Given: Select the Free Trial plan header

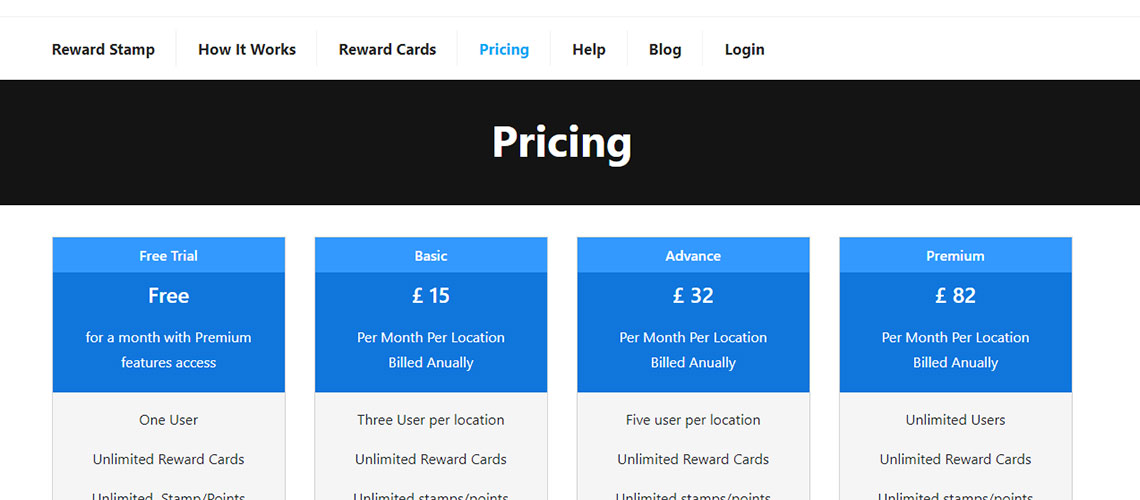Looking at the screenshot, I should point(169,256).
